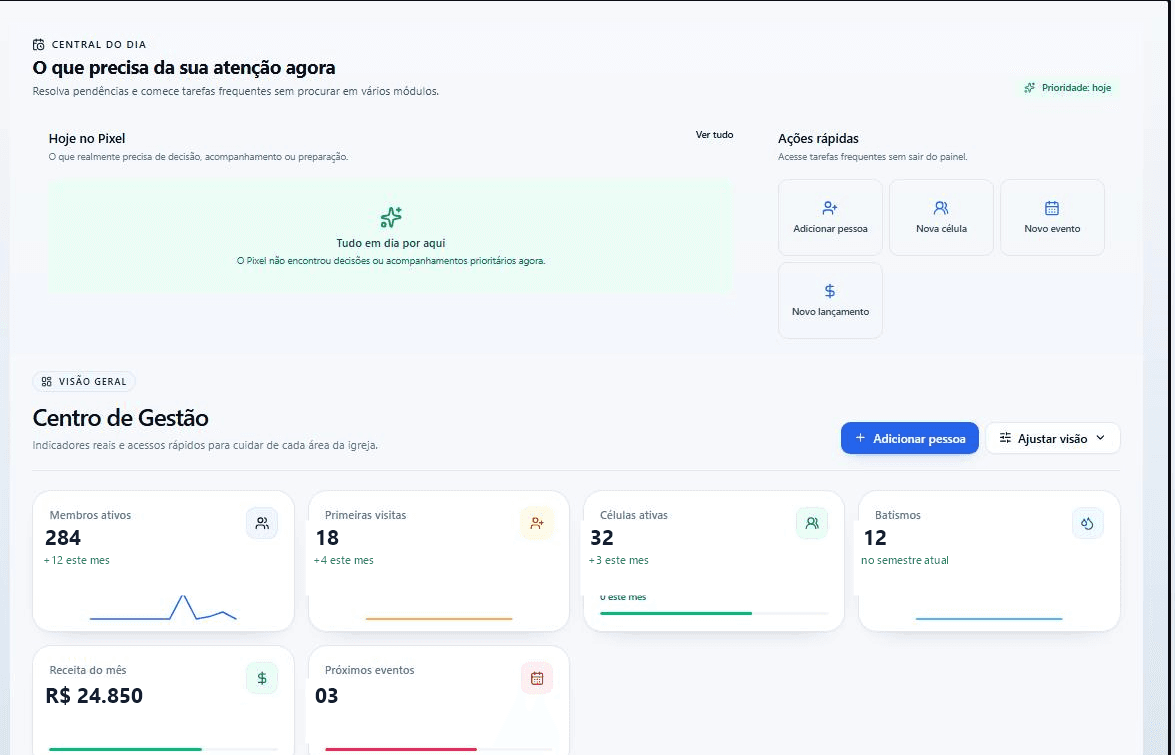This screenshot has width=1175, height=755.
Task: Click the Membros ativos value 284
Action: tap(63, 538)
